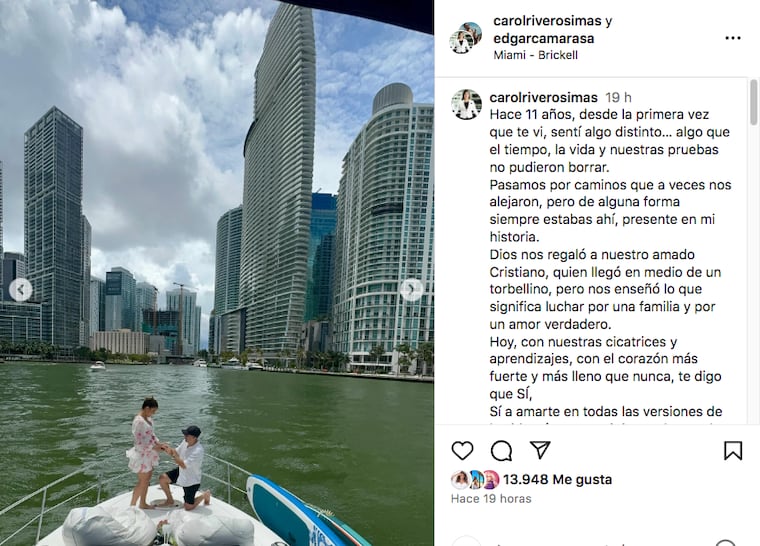Open the Miami - Brickell location link
The width and height of the screenshot is (760, 546).
535,55
